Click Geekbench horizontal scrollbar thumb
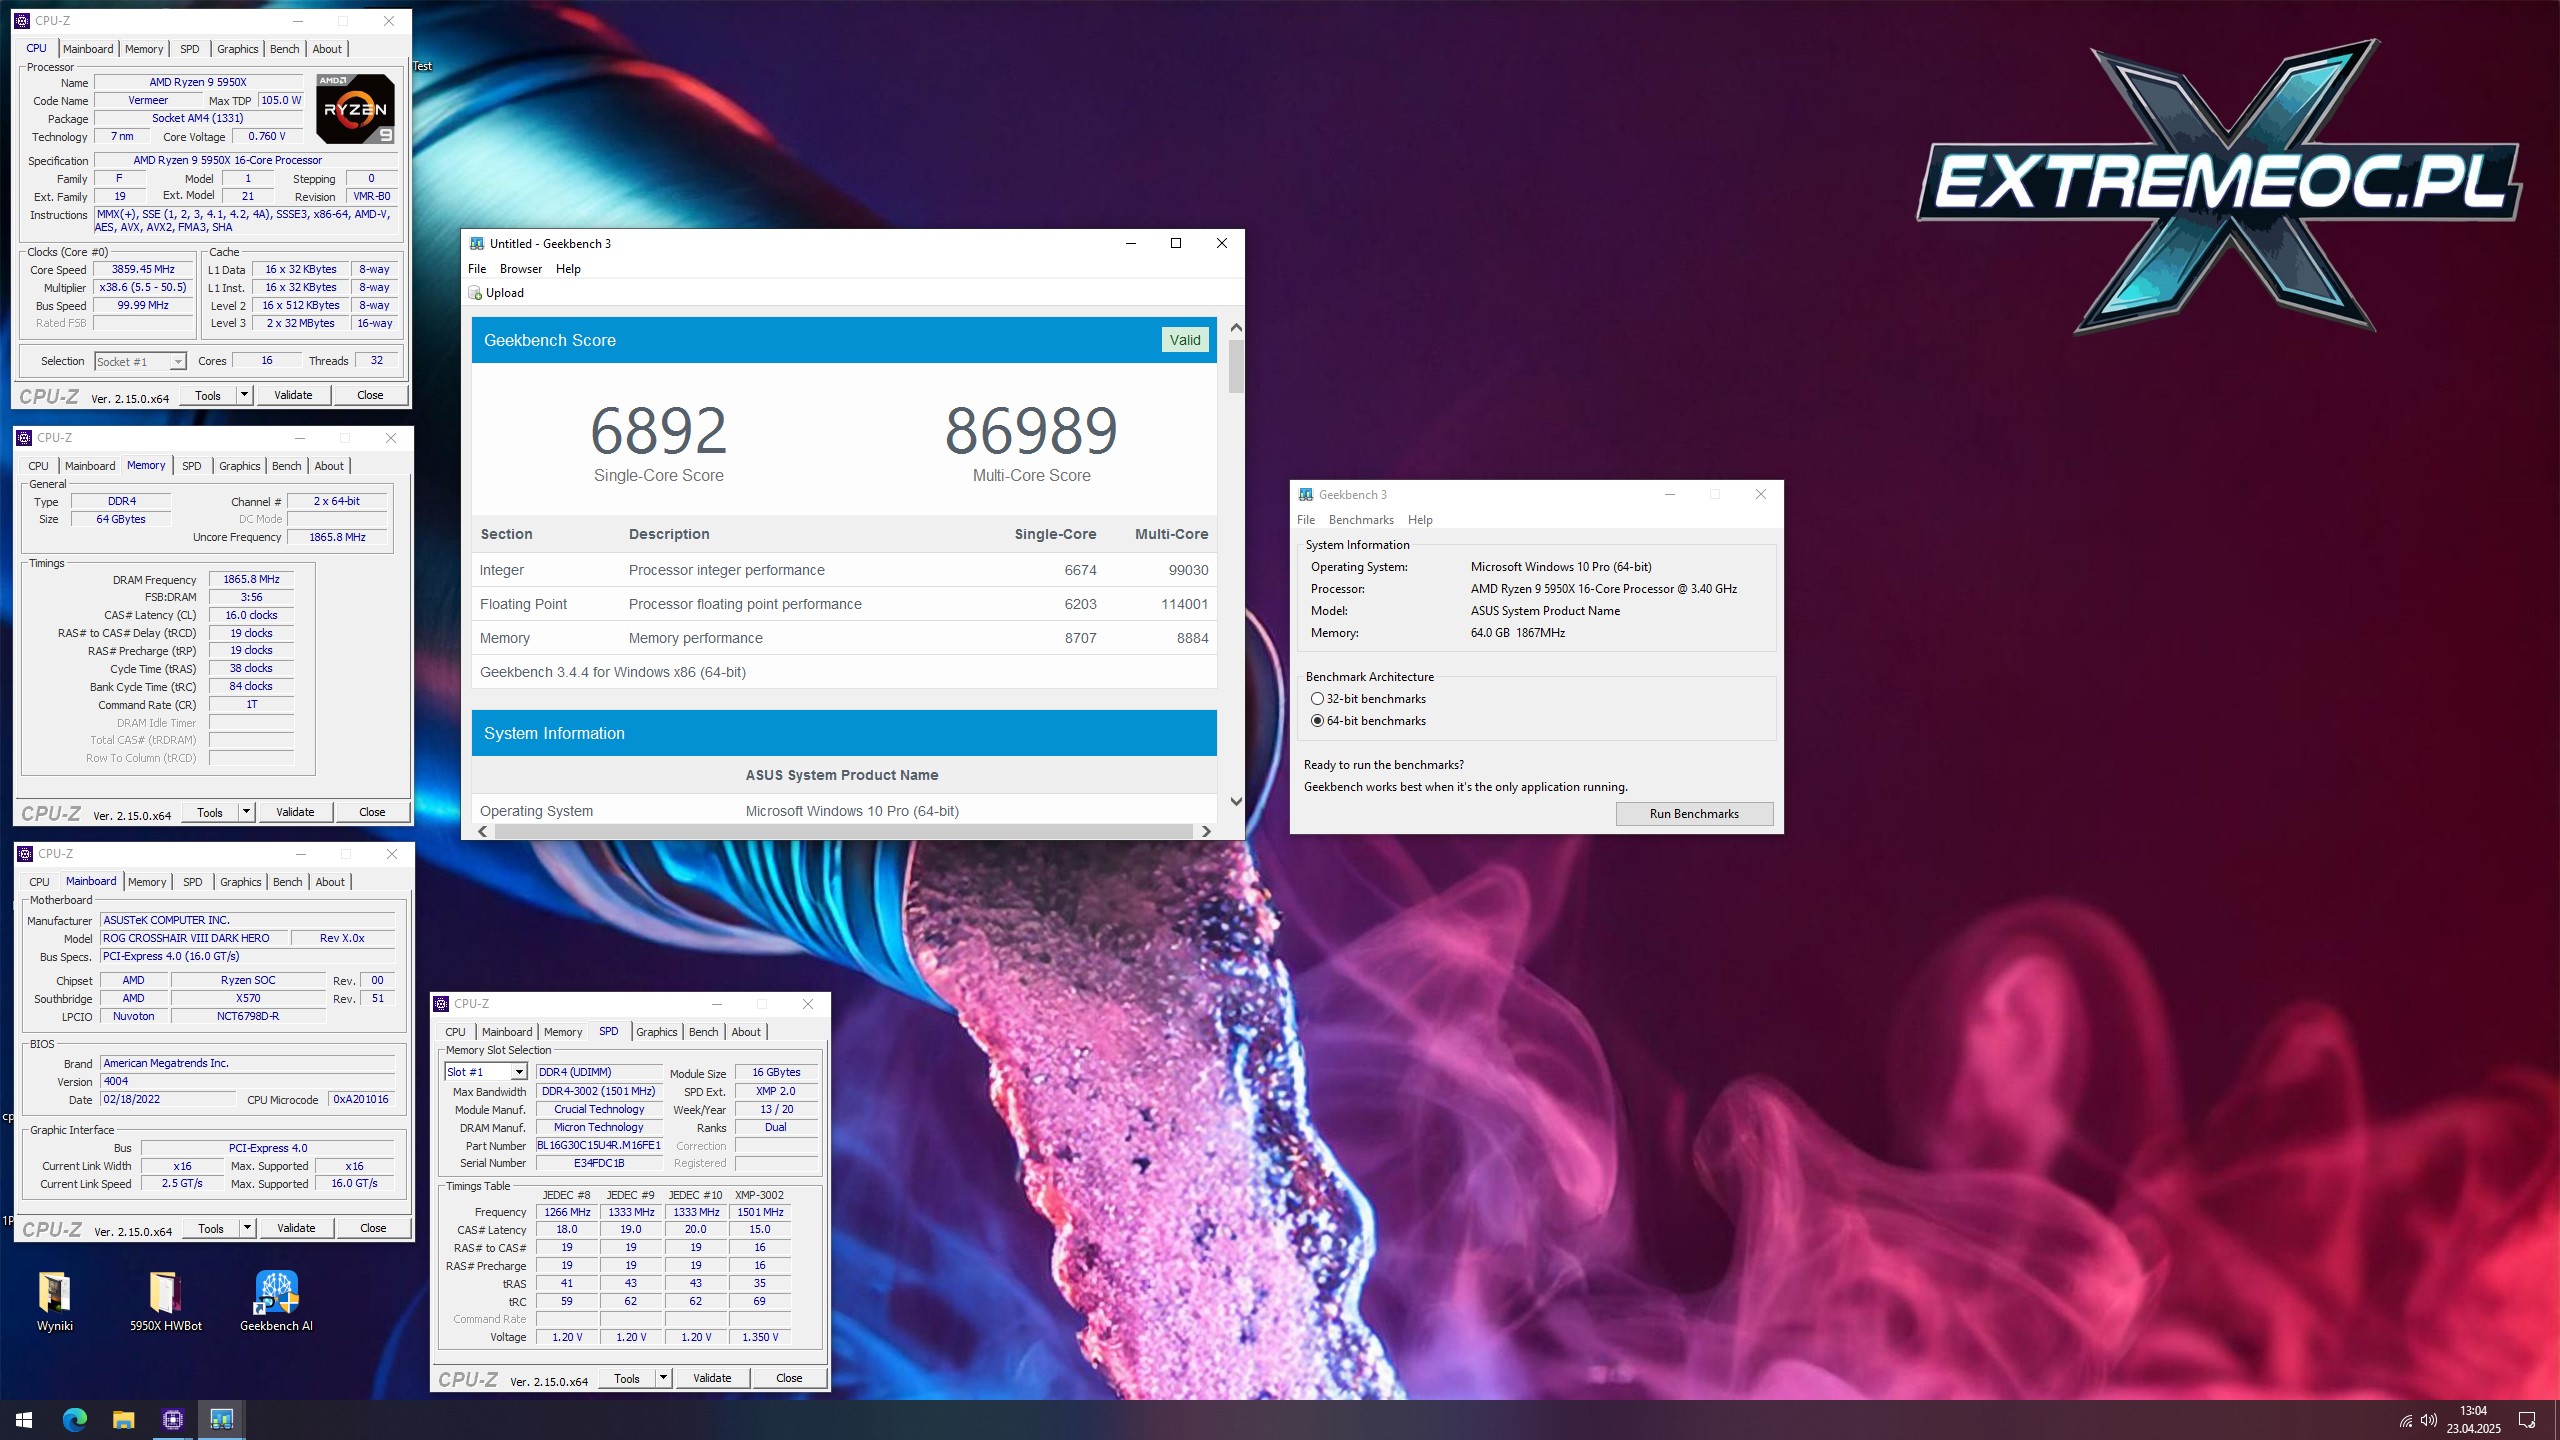The width and height of the screenshot is (2560, 1440). coord(843,831)
